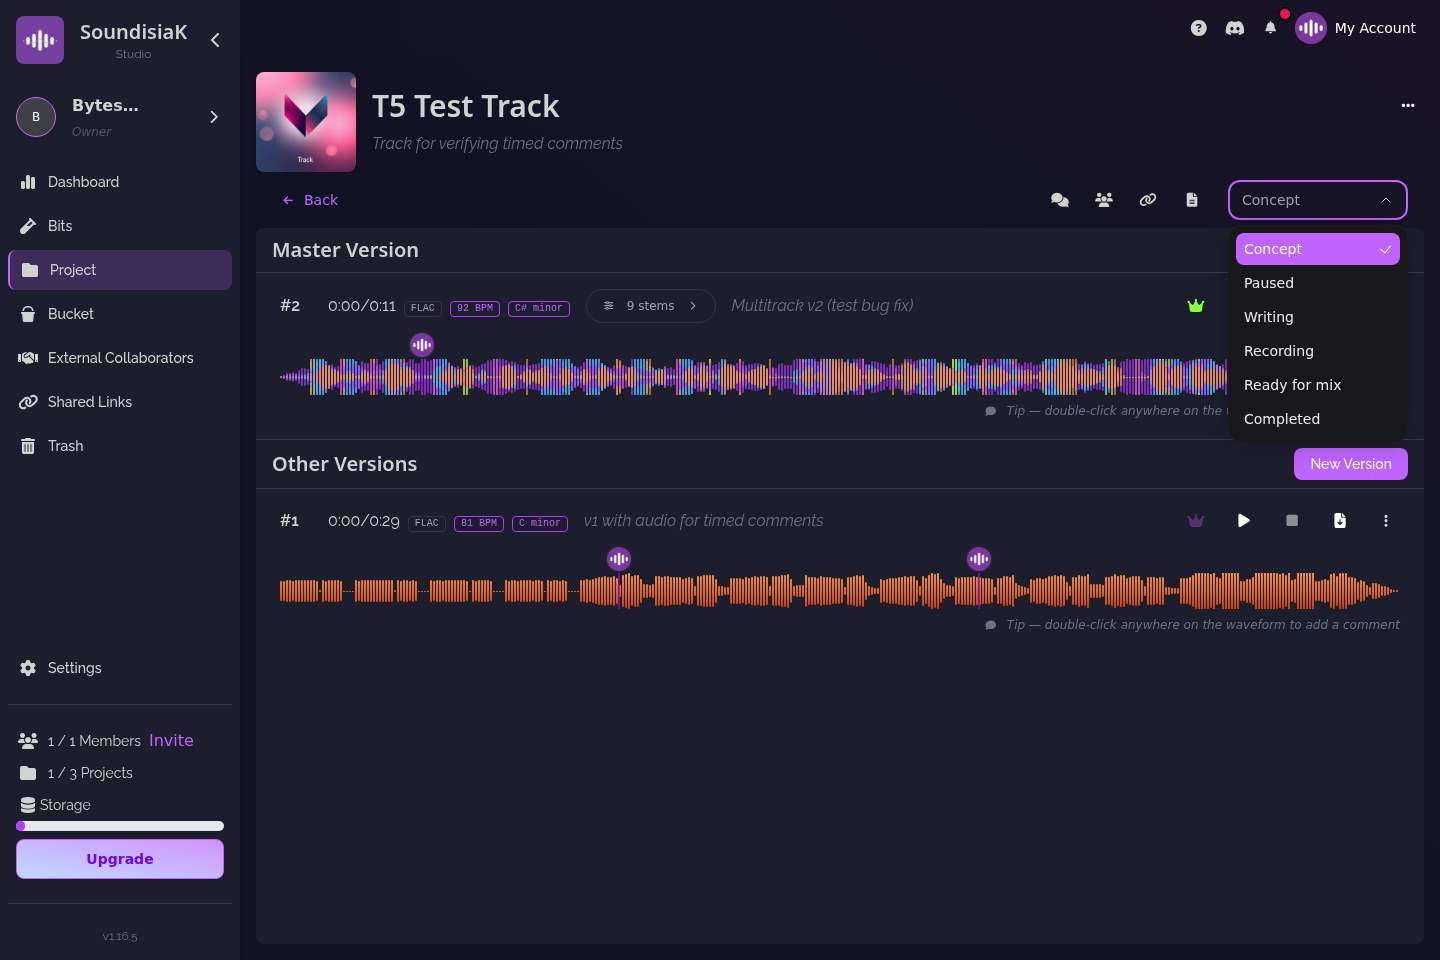The width and height of the screenshot is (1440, 960).
Task: Click the T5 Test Track title
Action: [x=466, y=106]
